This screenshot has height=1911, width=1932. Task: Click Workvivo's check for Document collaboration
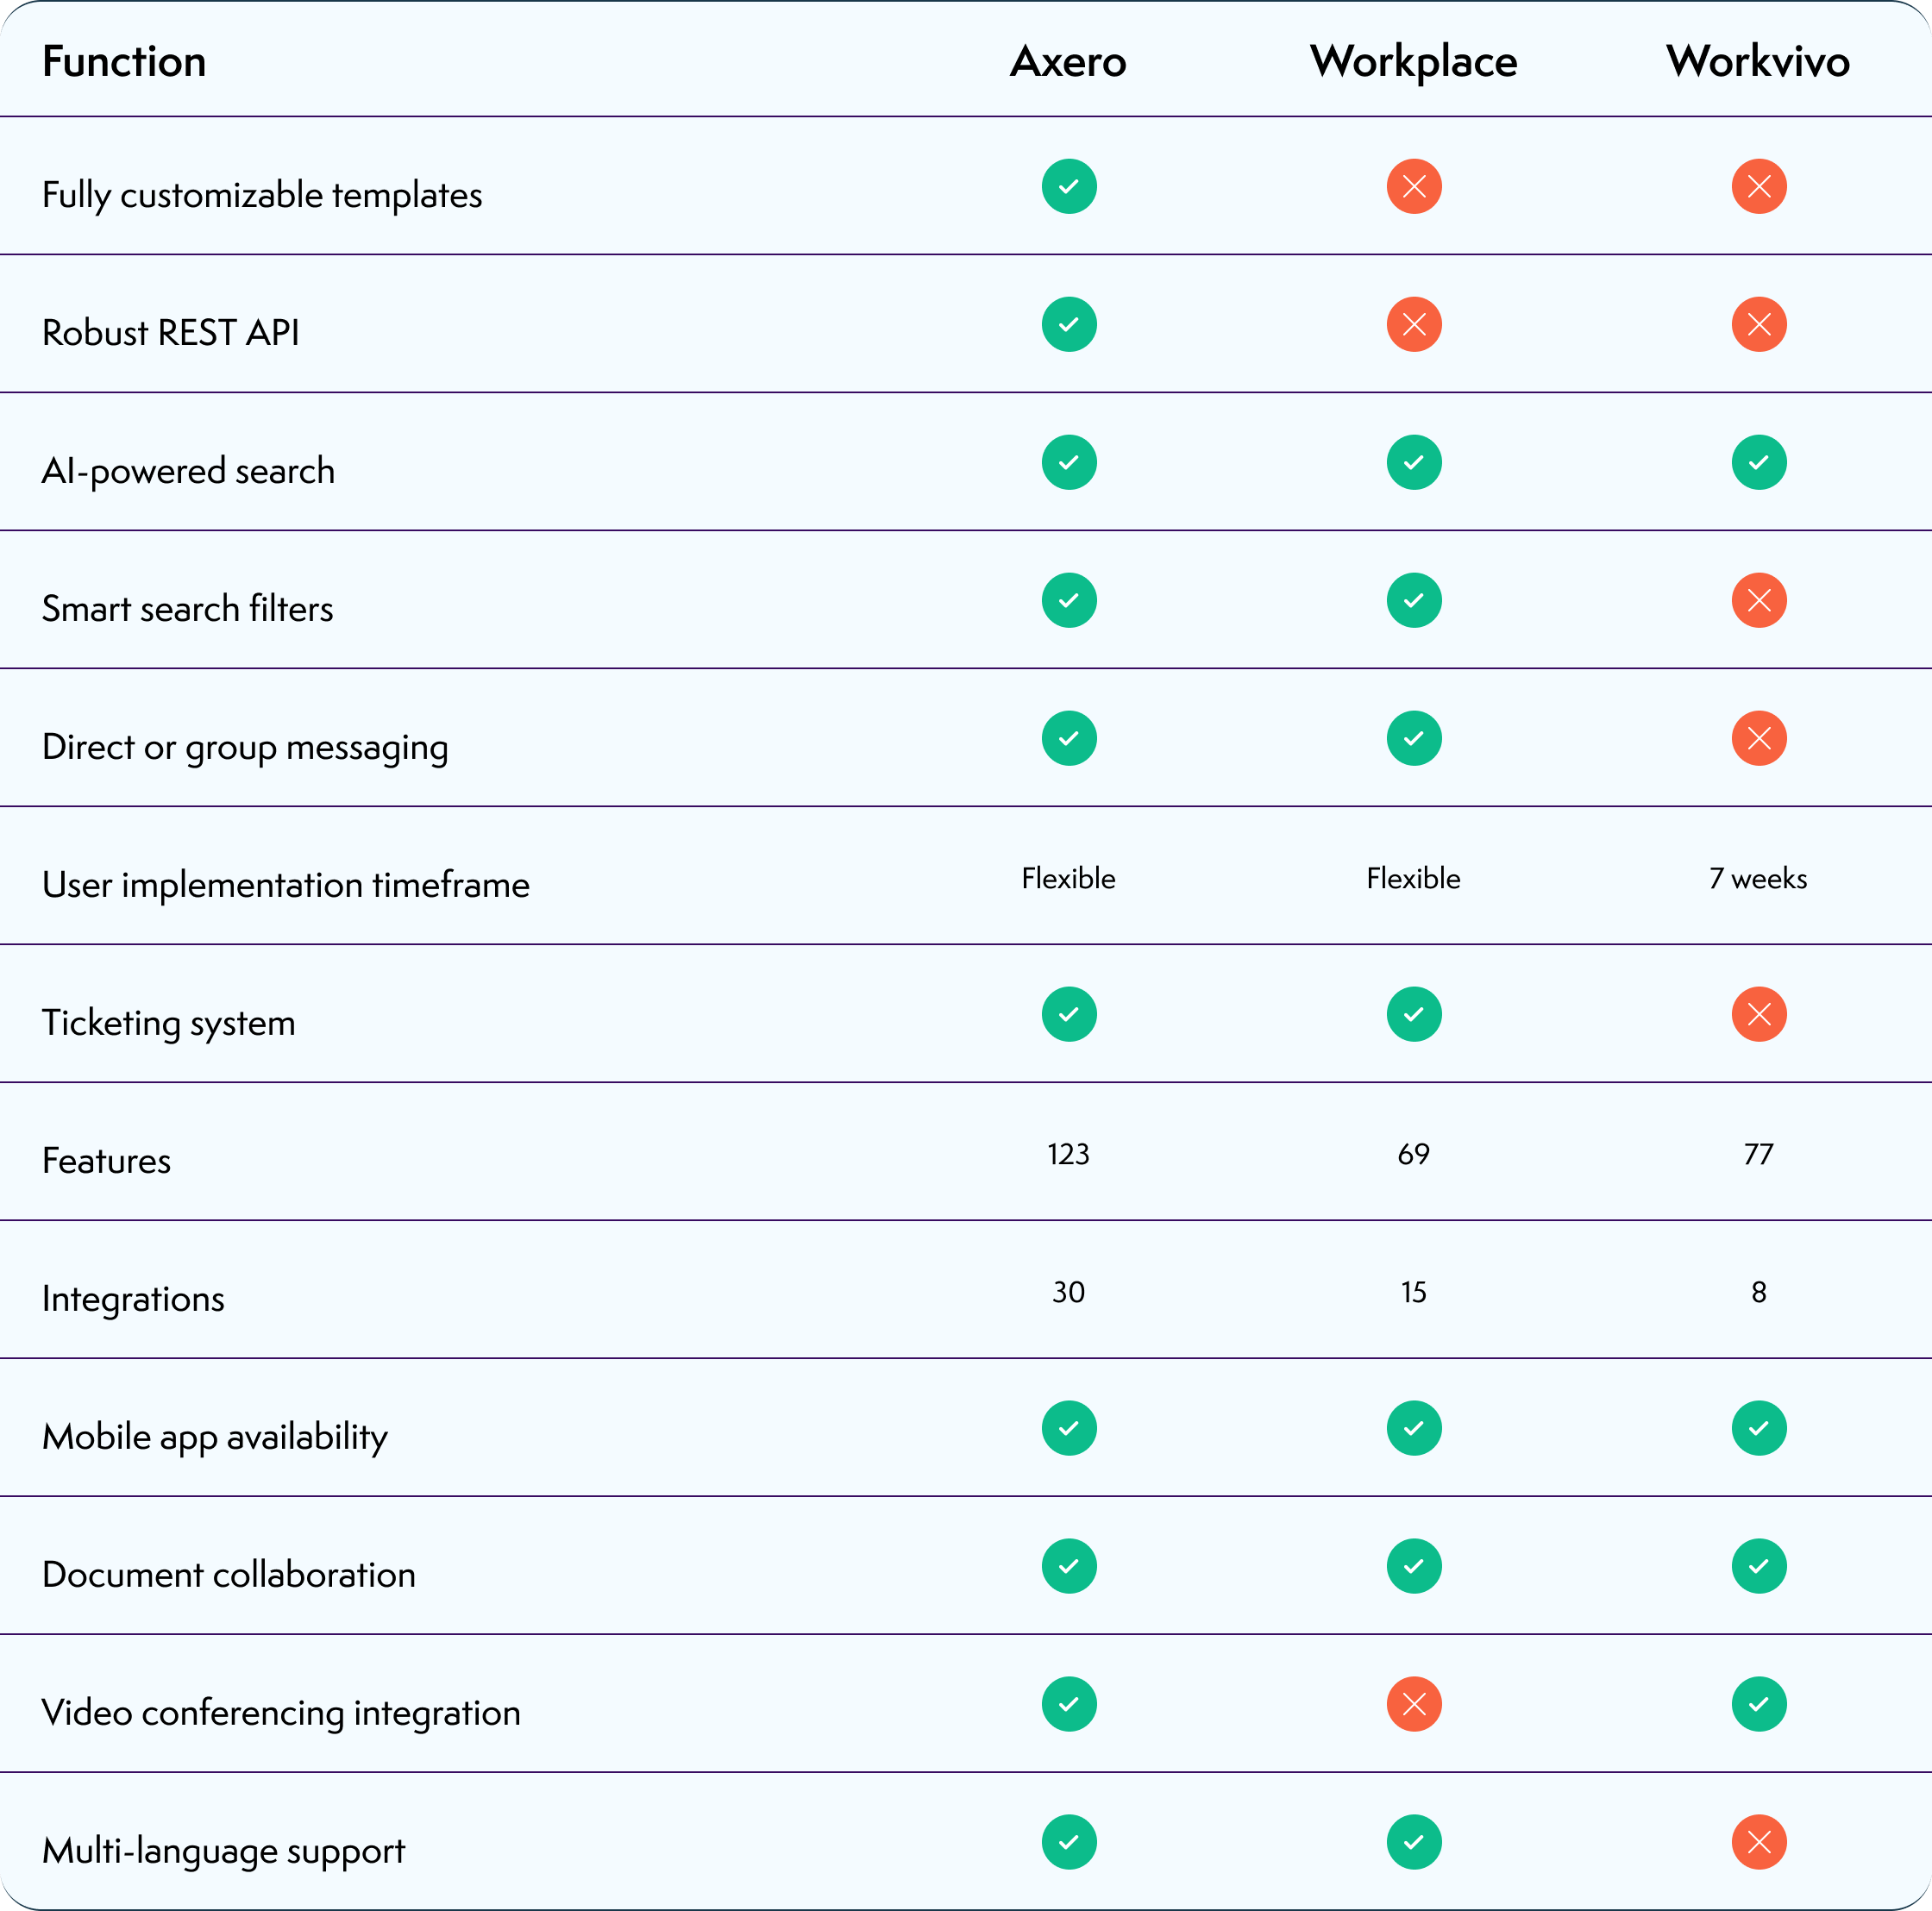click(x=1759, y=1566)
